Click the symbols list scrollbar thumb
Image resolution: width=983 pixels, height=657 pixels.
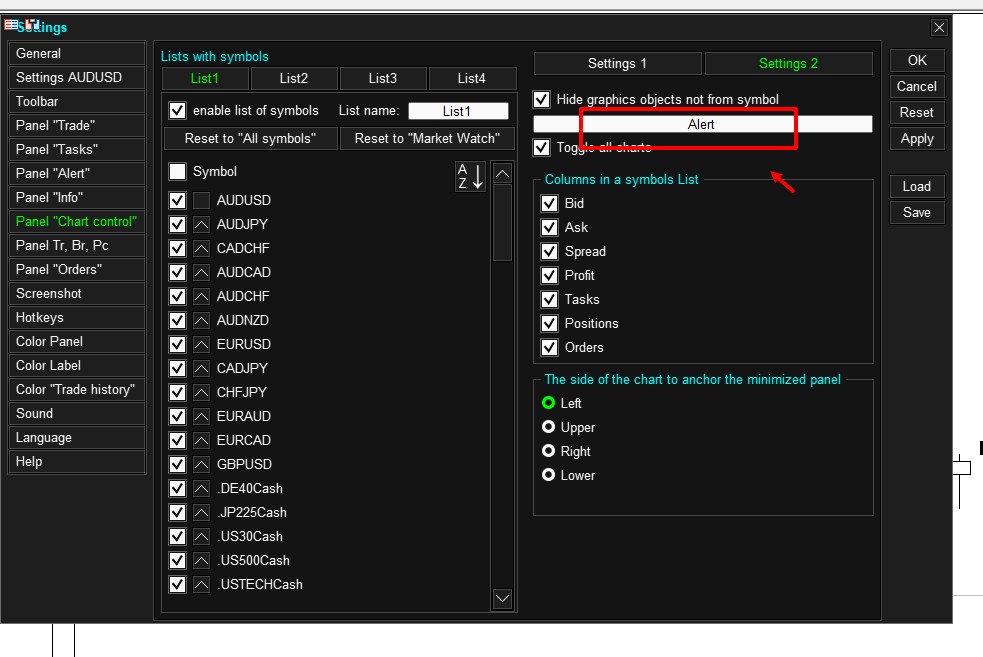click(502, 223)
